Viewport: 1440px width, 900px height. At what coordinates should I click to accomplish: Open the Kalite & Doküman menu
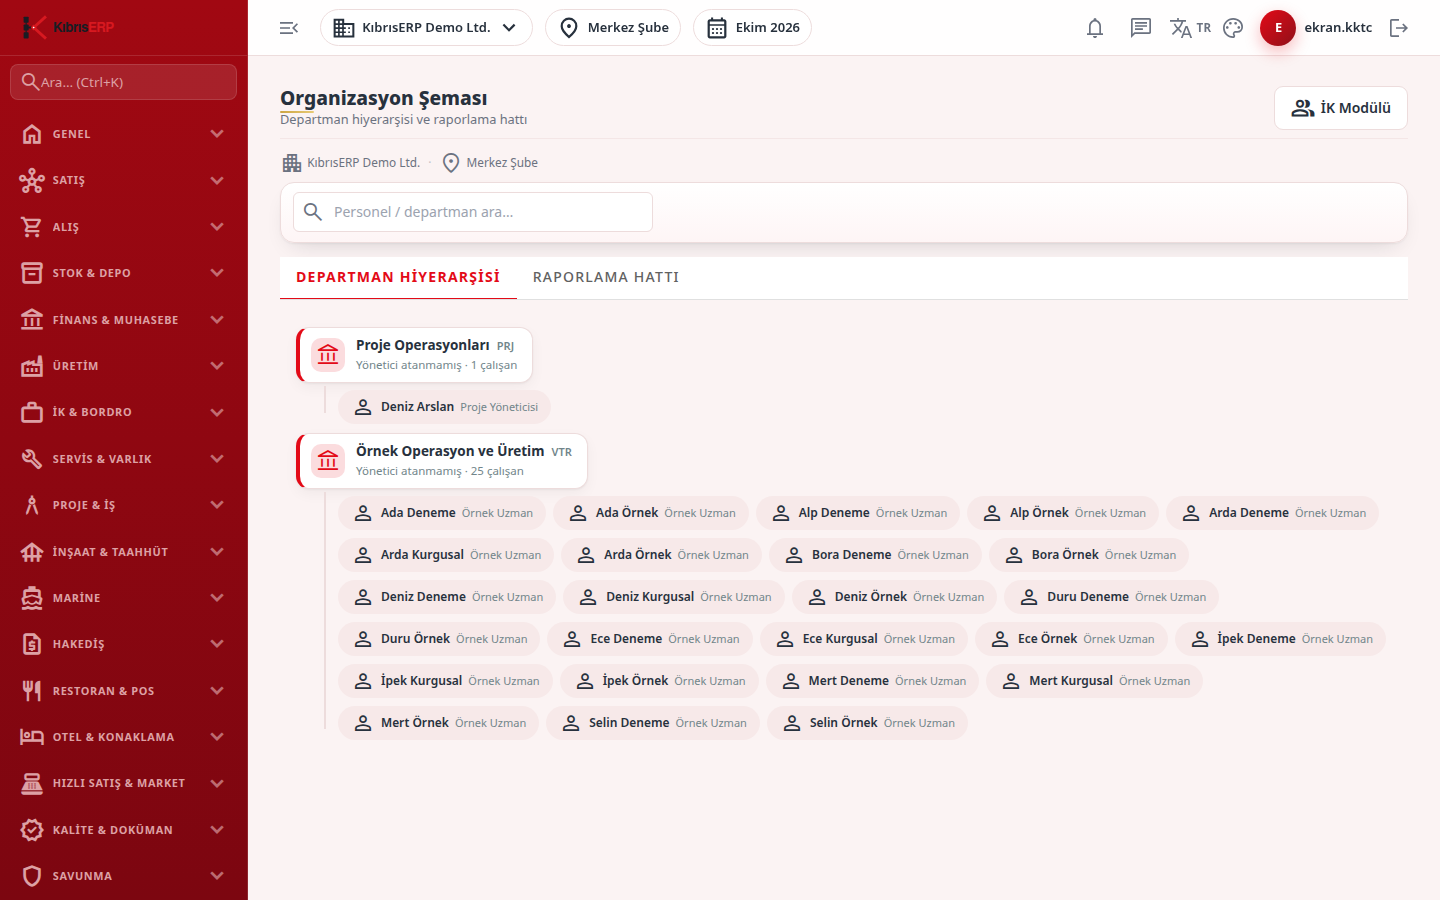[x=124, y=830]
